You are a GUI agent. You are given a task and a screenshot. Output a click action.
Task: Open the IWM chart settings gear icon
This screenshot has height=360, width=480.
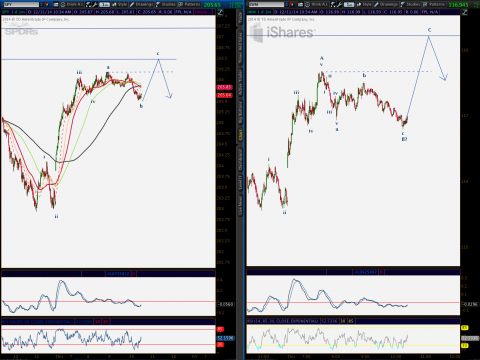click(307, 4)
